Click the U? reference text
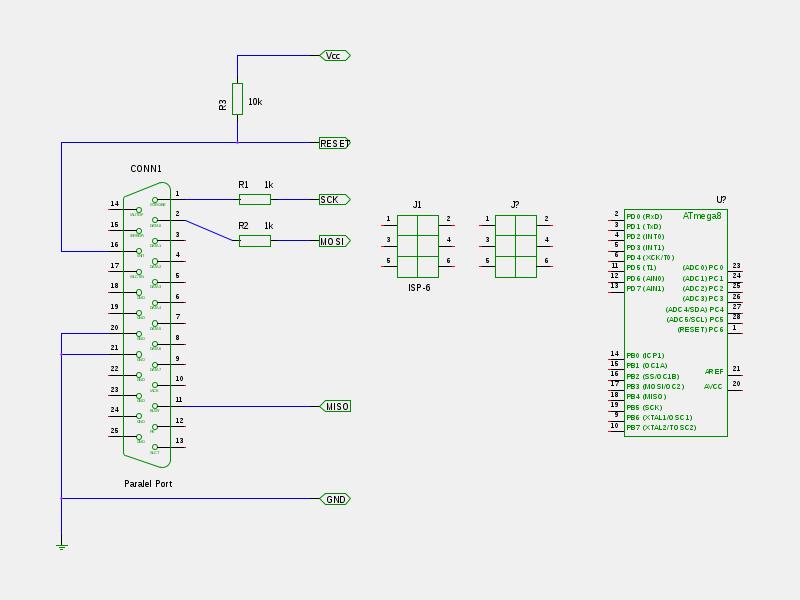 point(721,199)
